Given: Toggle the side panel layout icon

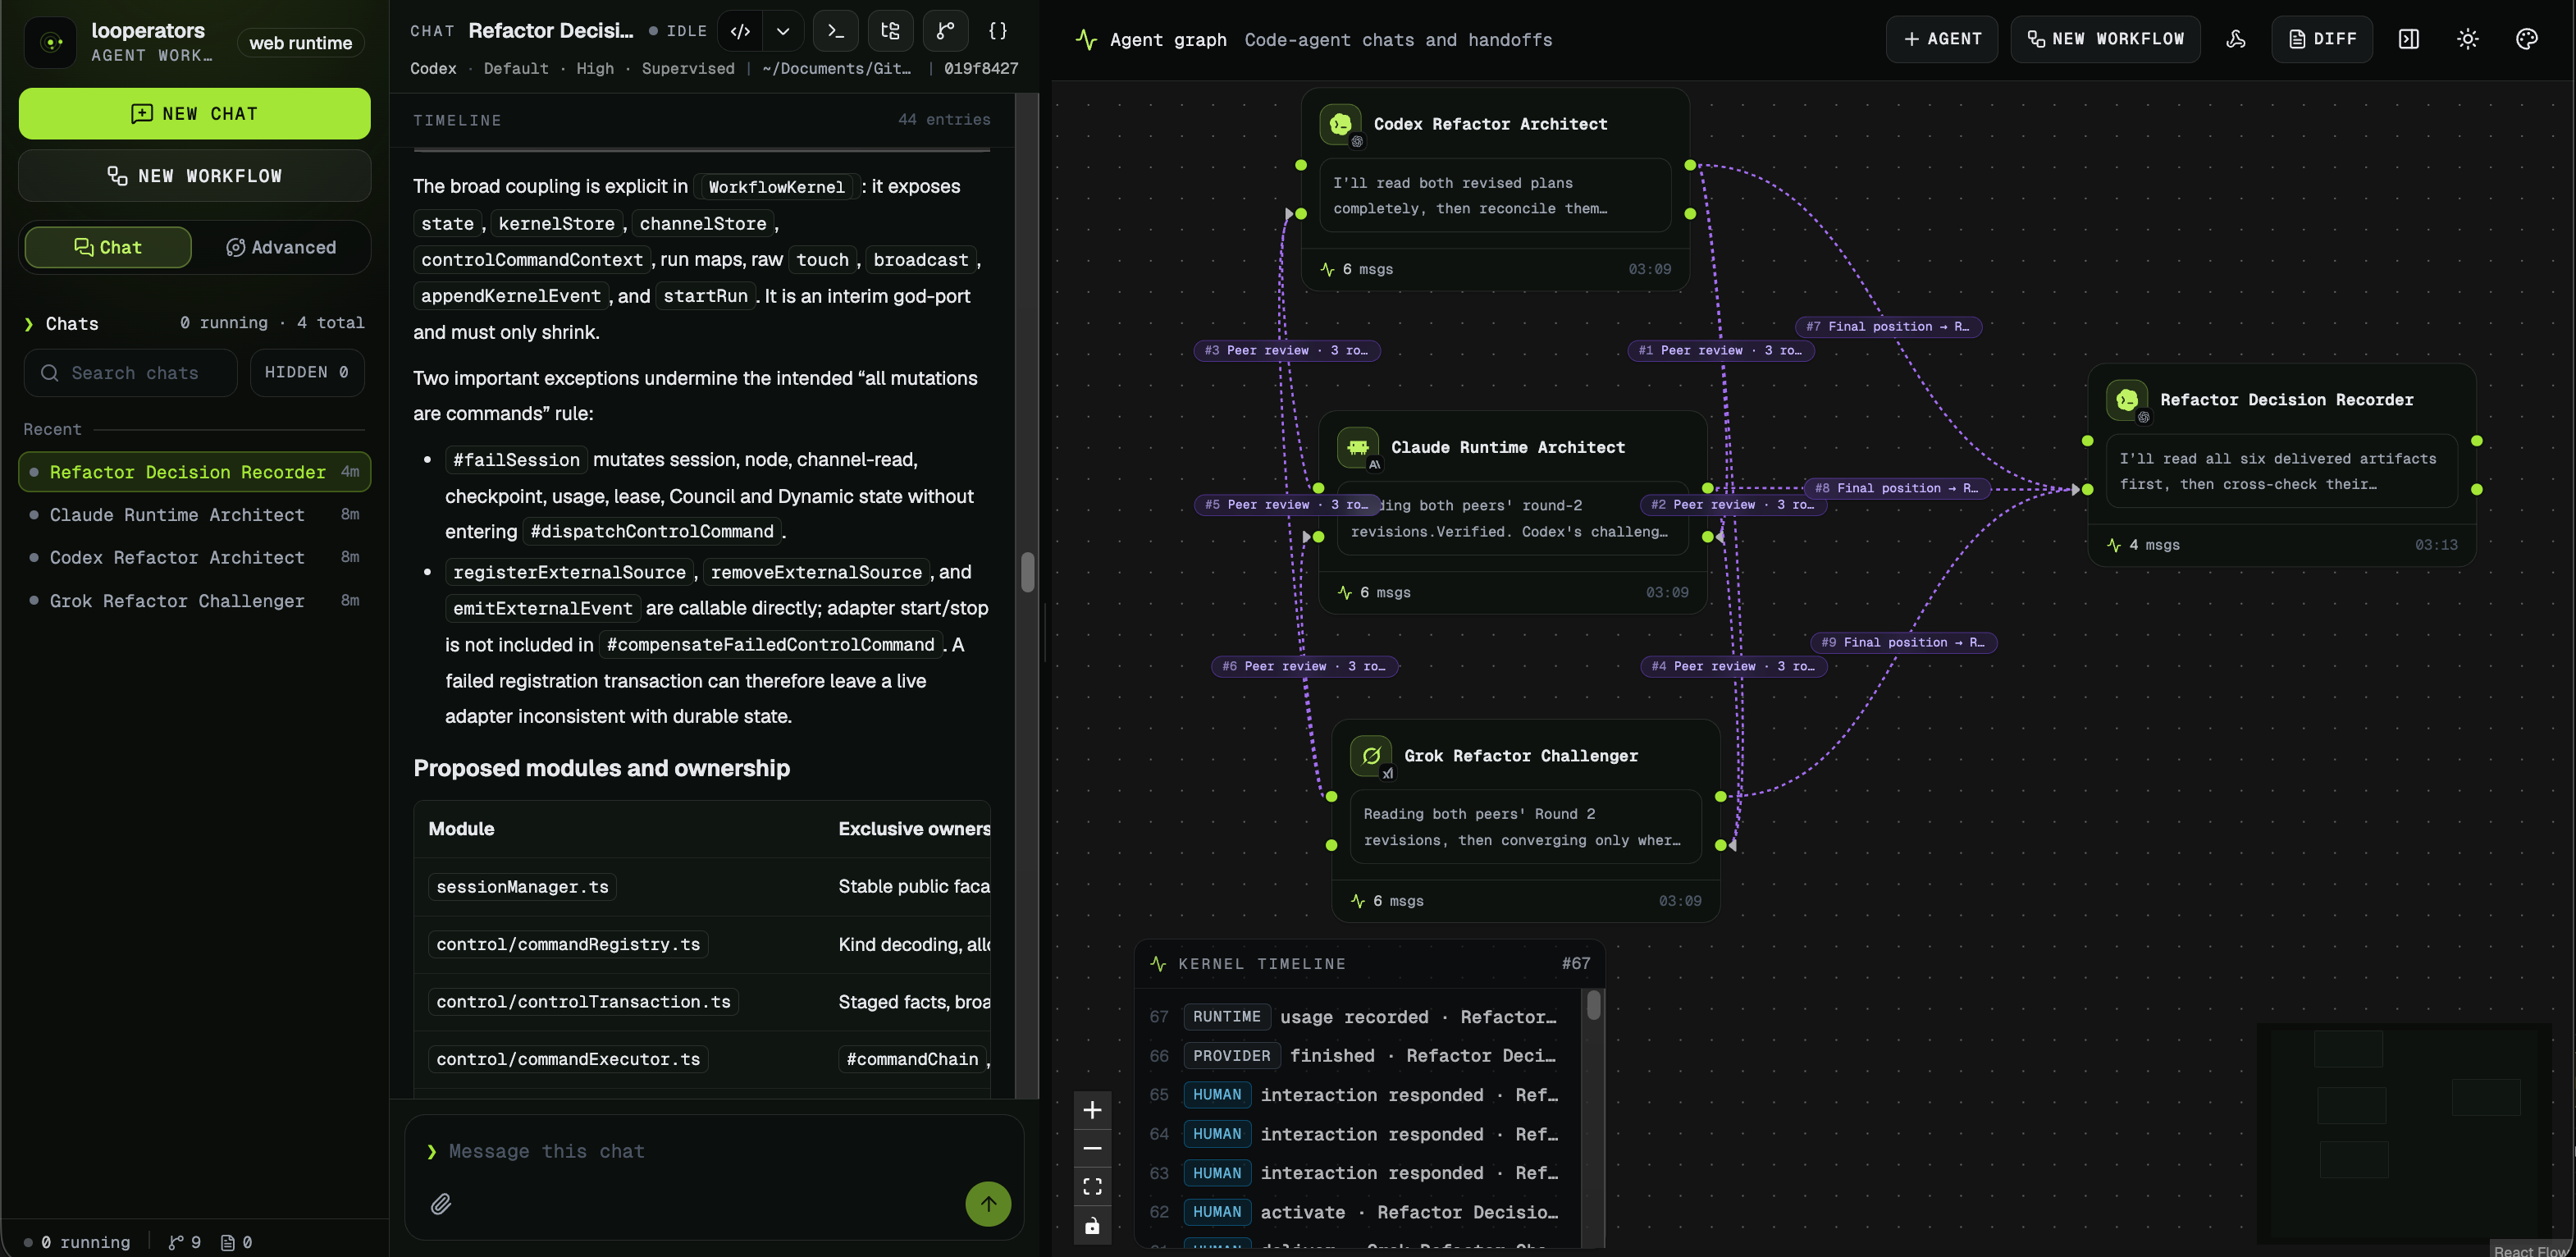Looking at the screenshot, I should click(x=2409, y=39).
